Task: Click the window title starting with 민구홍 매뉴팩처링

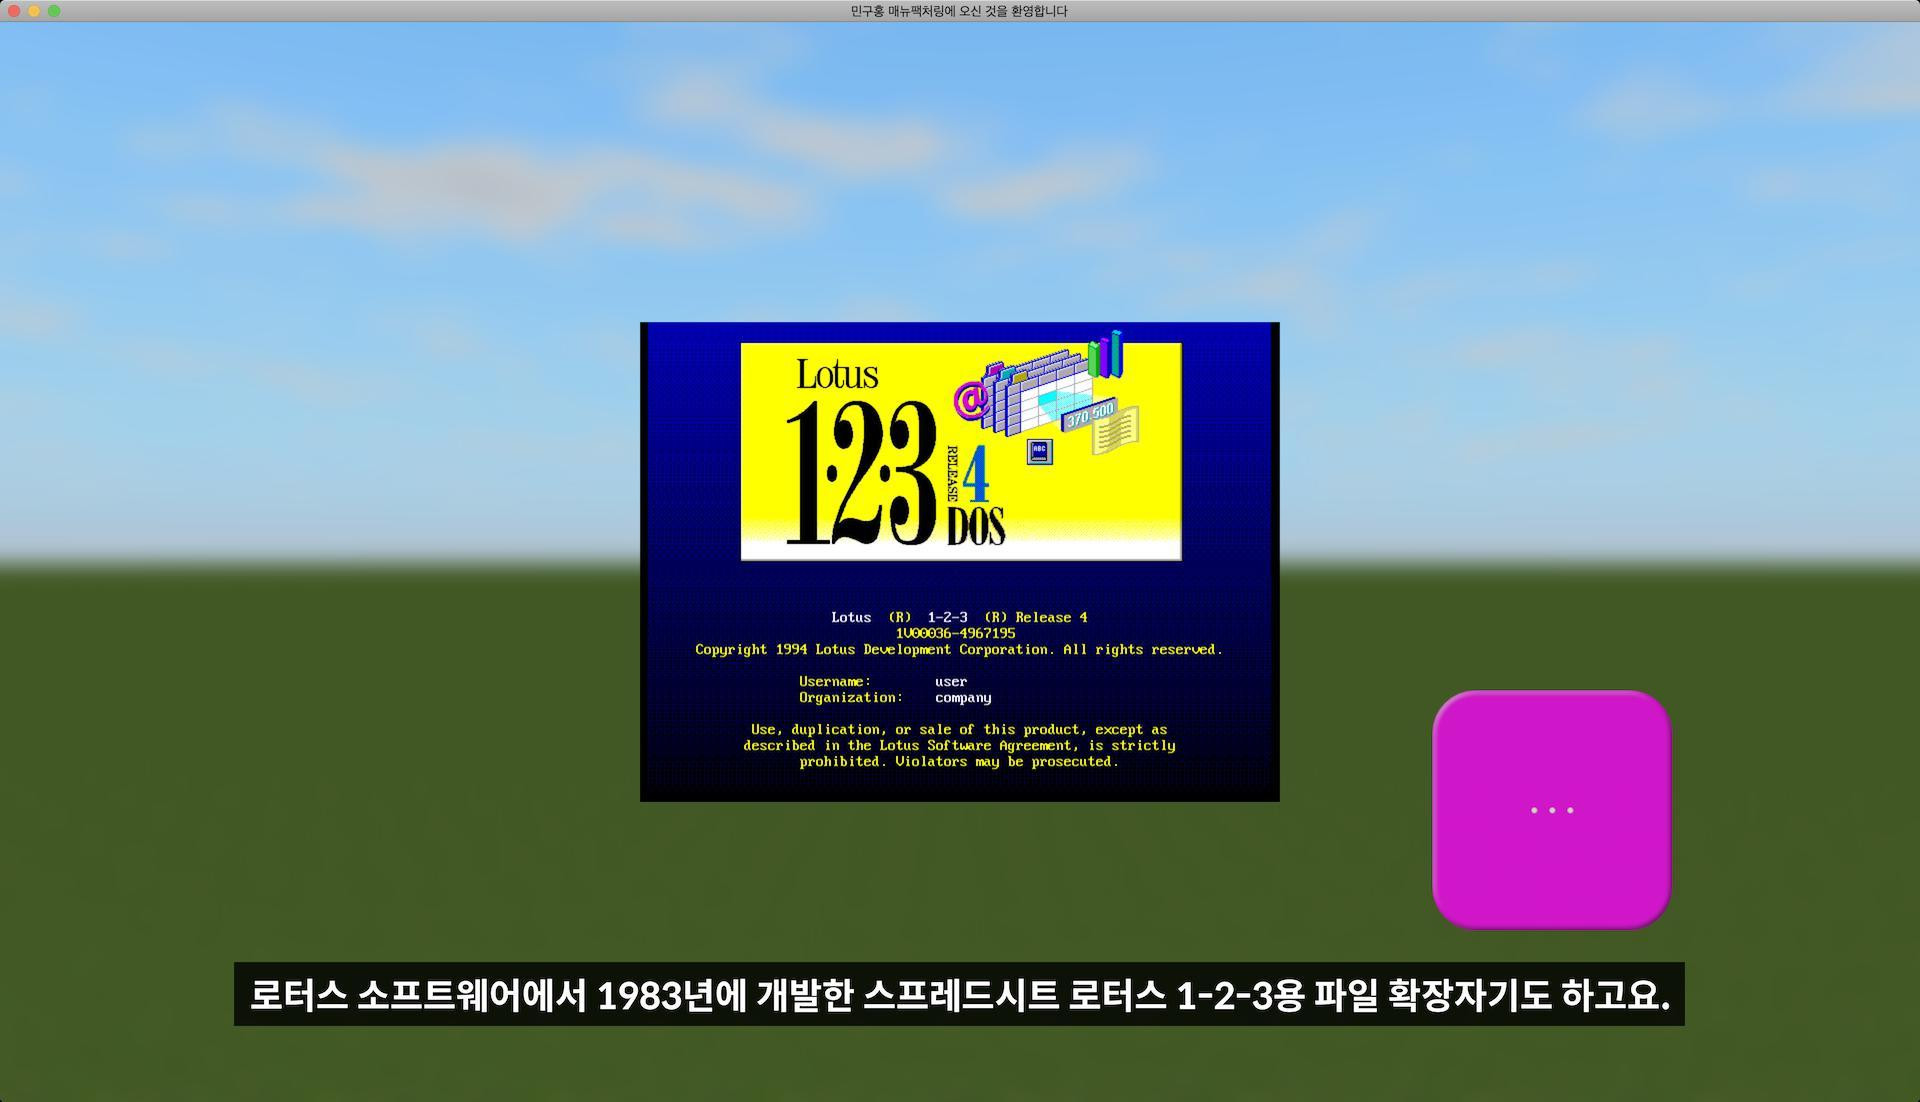Action: (x=959, y=11)
